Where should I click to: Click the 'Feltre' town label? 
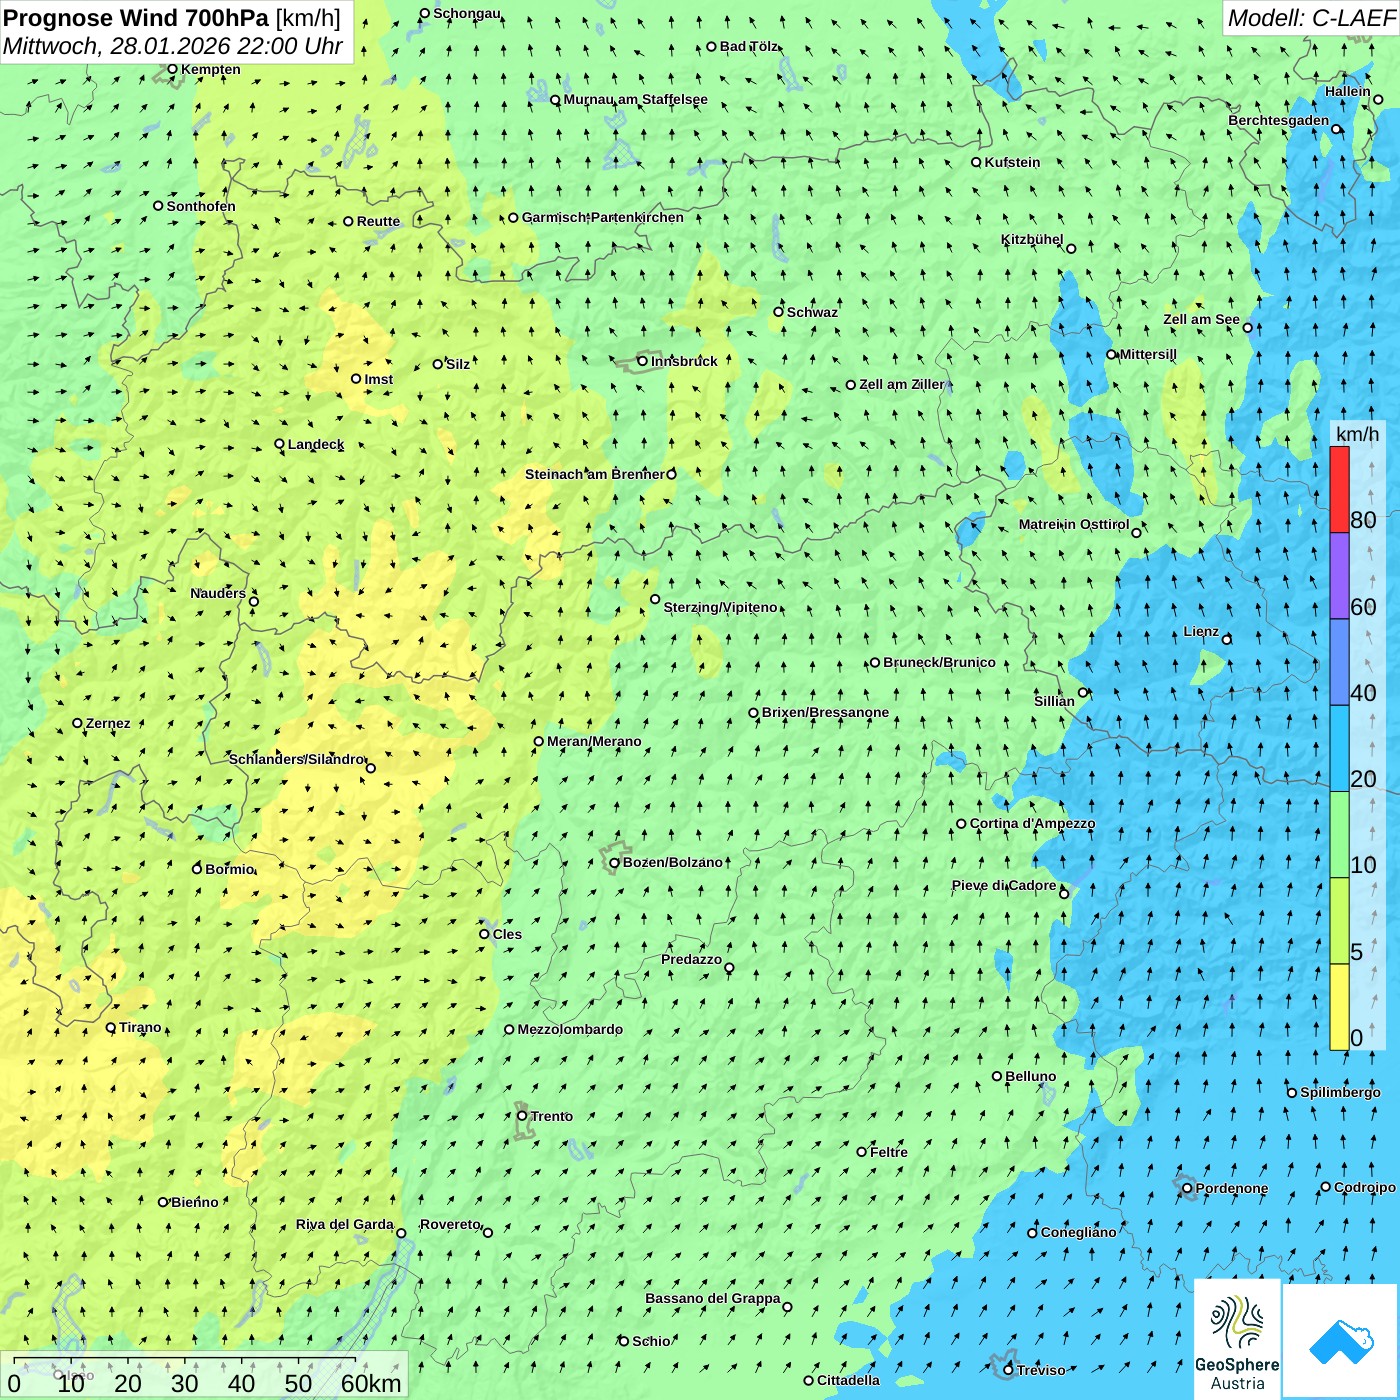(889, 1152)
